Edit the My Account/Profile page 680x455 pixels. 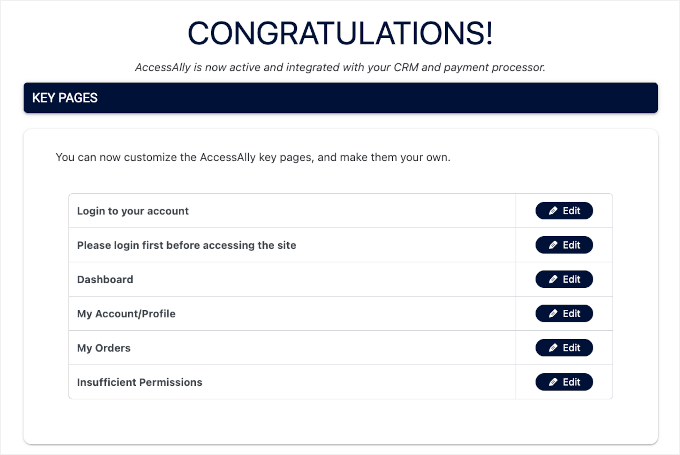click(x=565, y=314)
